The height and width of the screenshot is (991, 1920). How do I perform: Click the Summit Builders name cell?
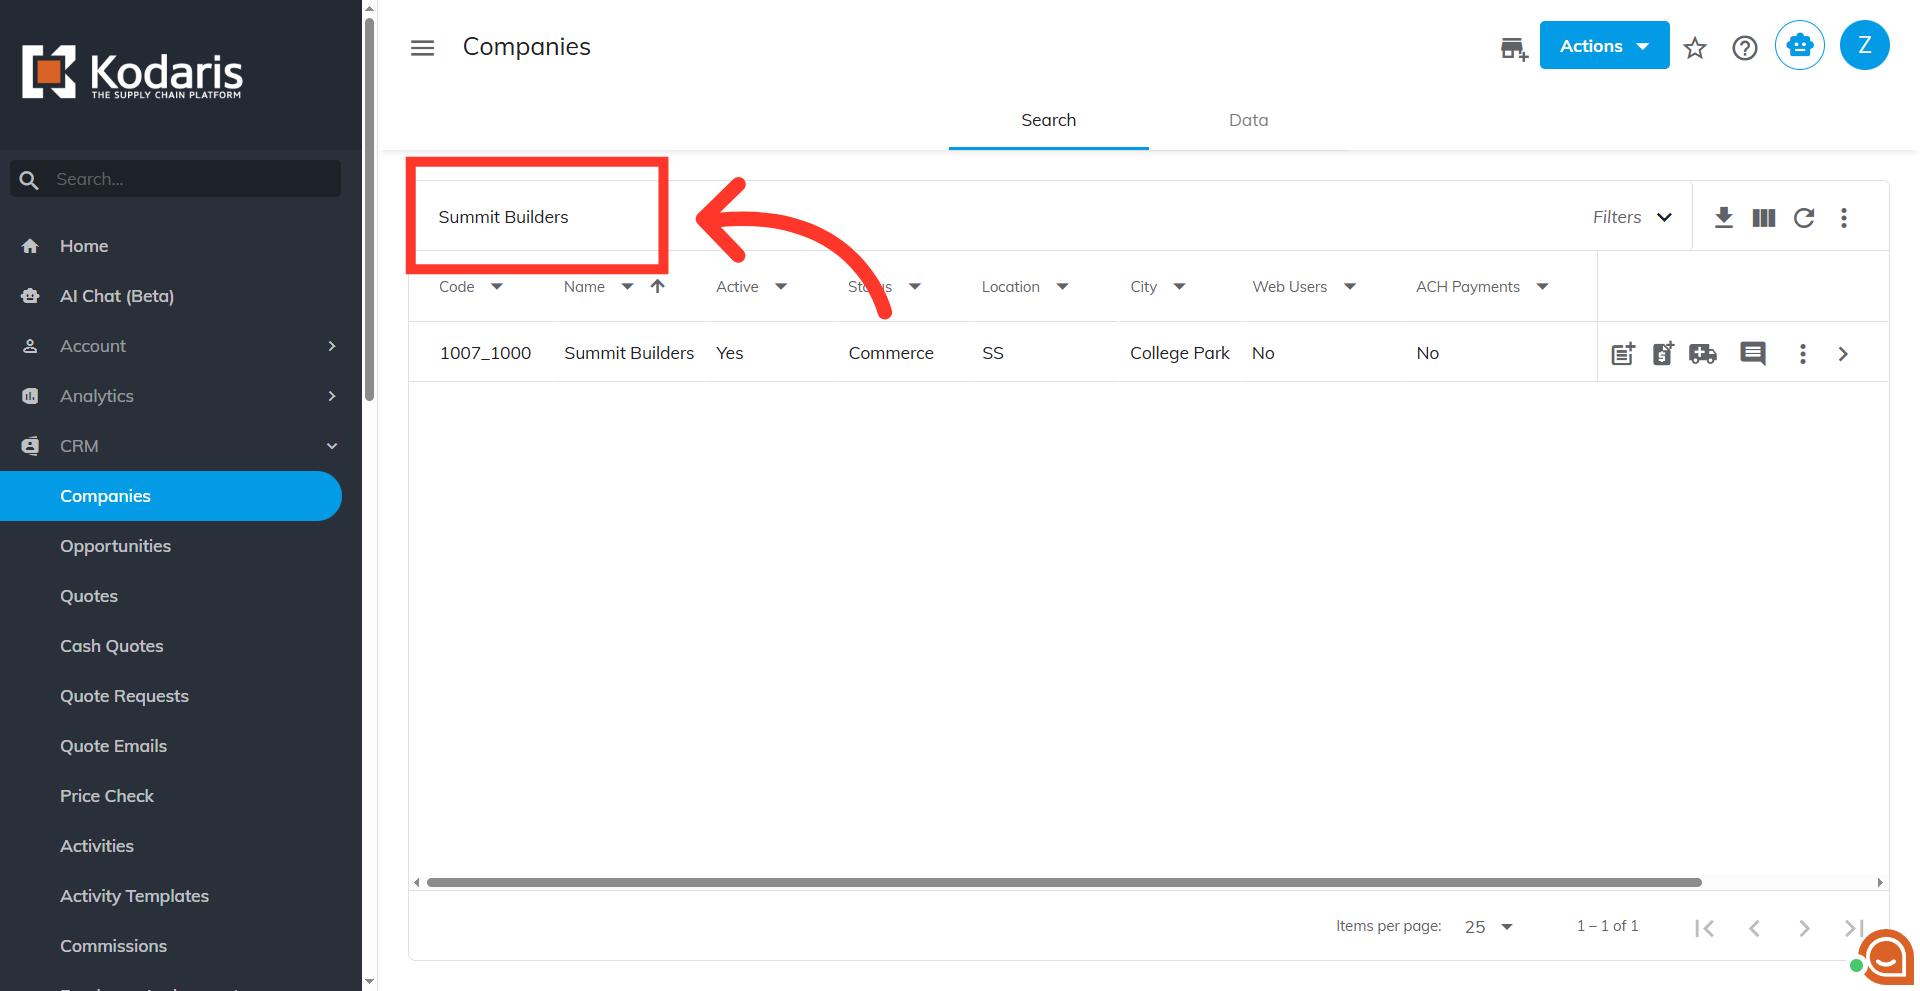coord(629,353)
